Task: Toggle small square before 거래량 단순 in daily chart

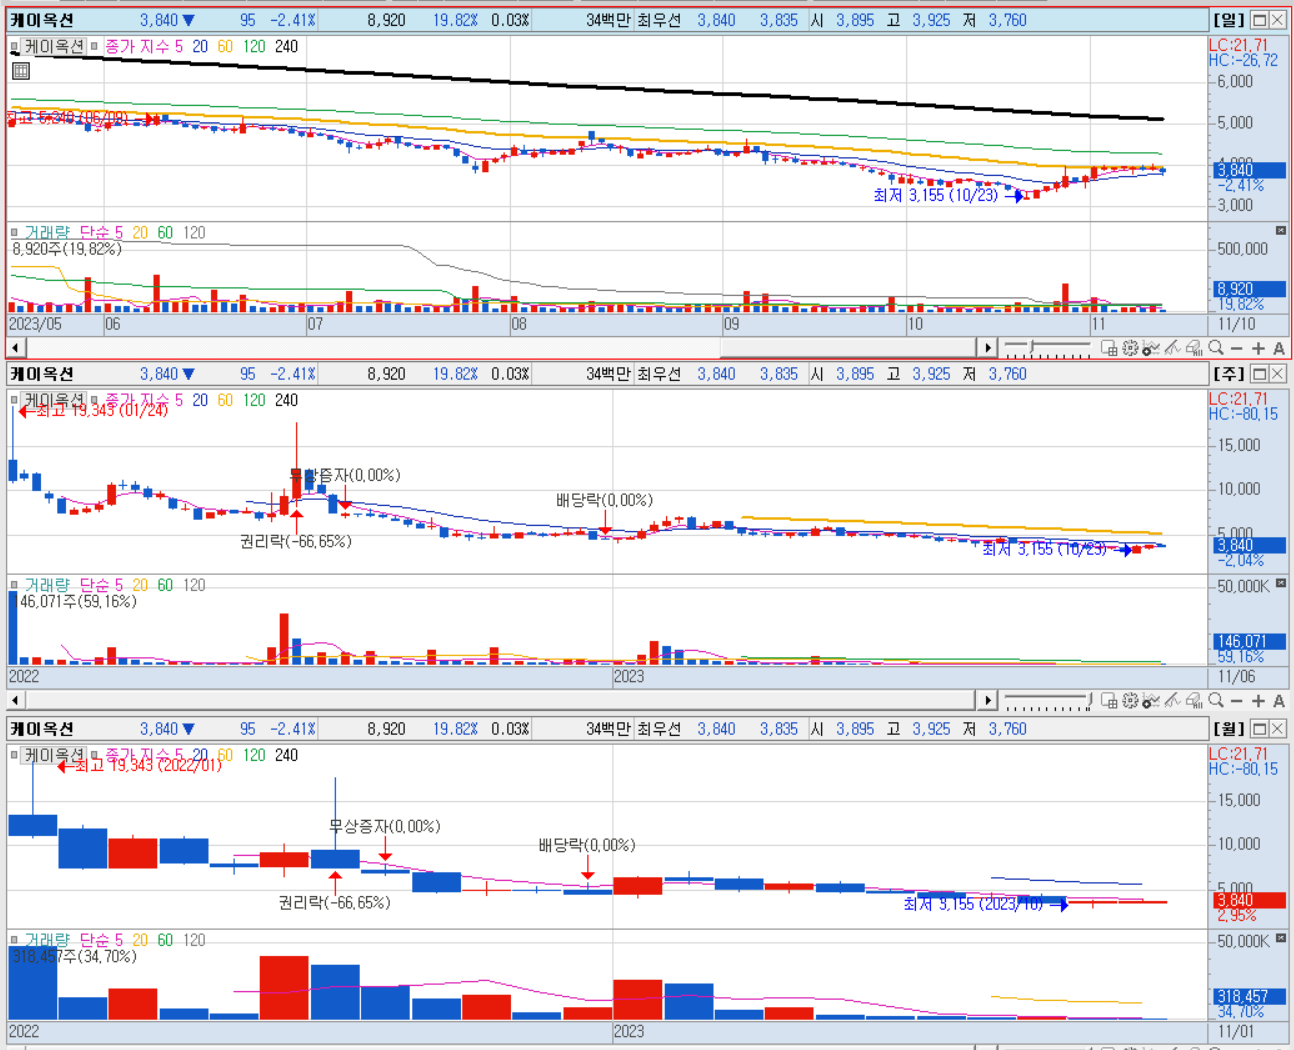Action: tap(14, 232)
